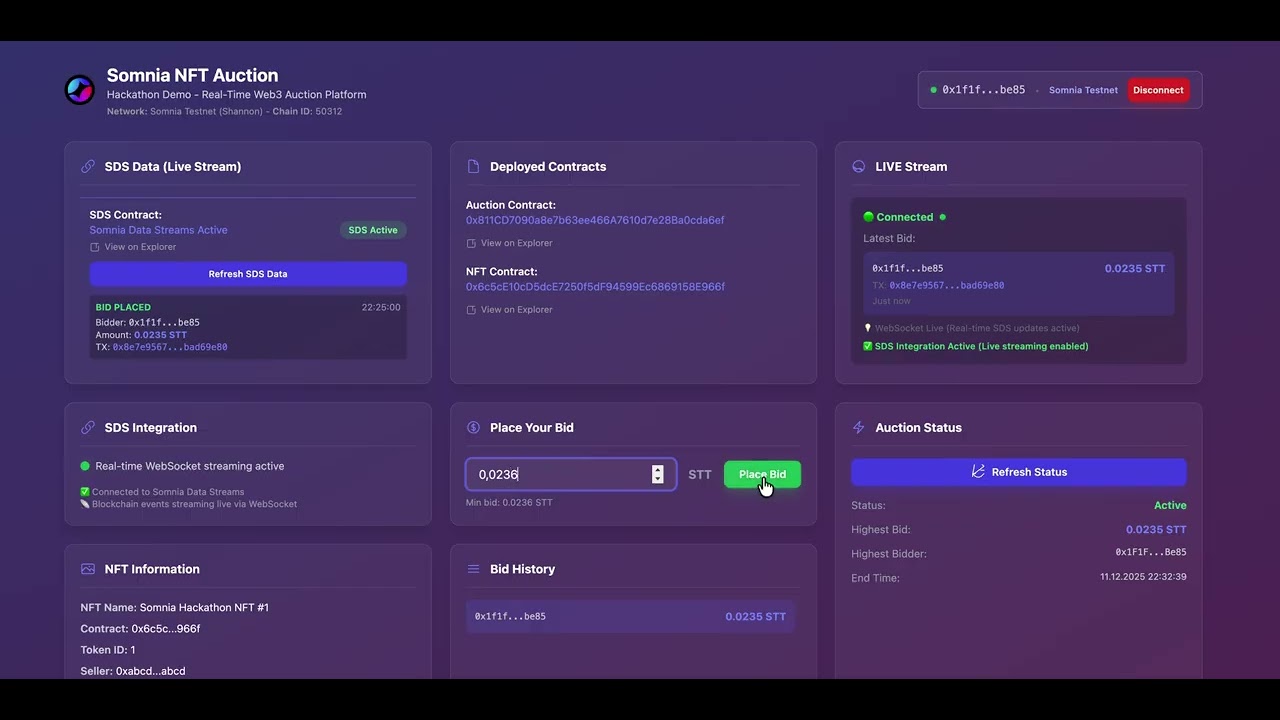The height and width of the screenshot is (720, 1280).
Task: Click the Somnia Testnet label in header
Action: click(1083, 90)
